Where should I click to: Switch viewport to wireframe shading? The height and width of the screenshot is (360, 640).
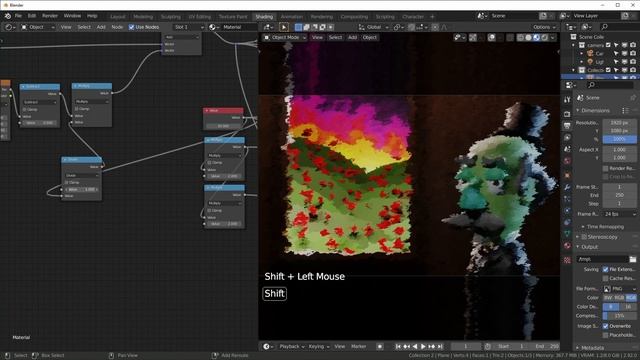pos(520,38)
